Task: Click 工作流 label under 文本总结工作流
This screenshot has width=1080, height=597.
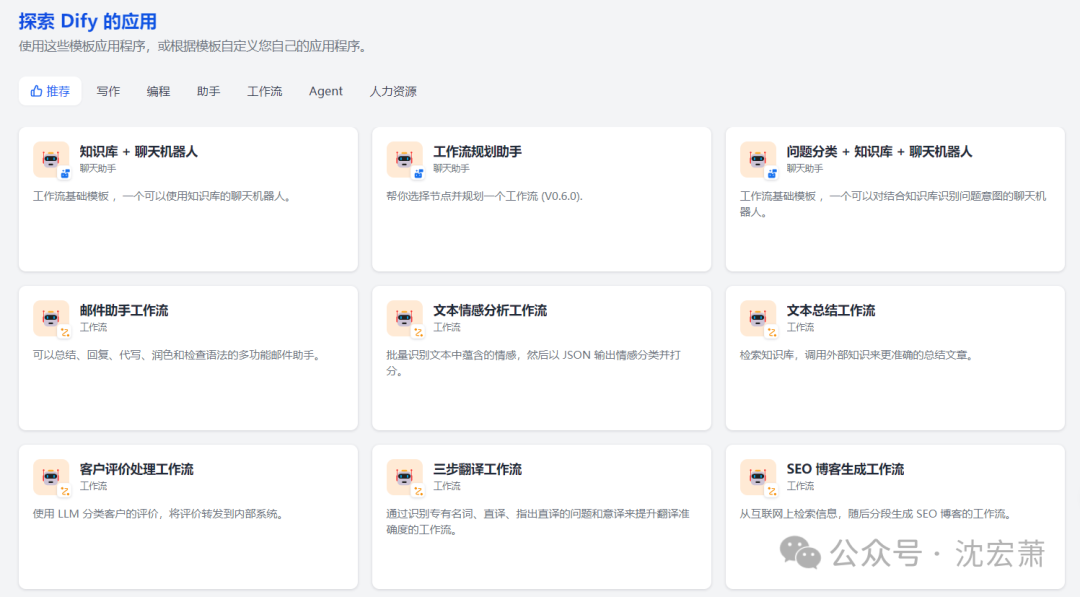Action: tap(800, 327)
